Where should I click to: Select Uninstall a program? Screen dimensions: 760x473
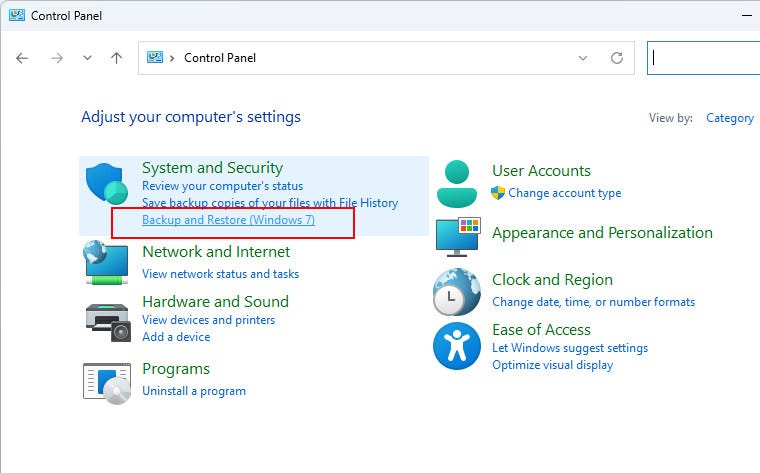coord(194,391)
